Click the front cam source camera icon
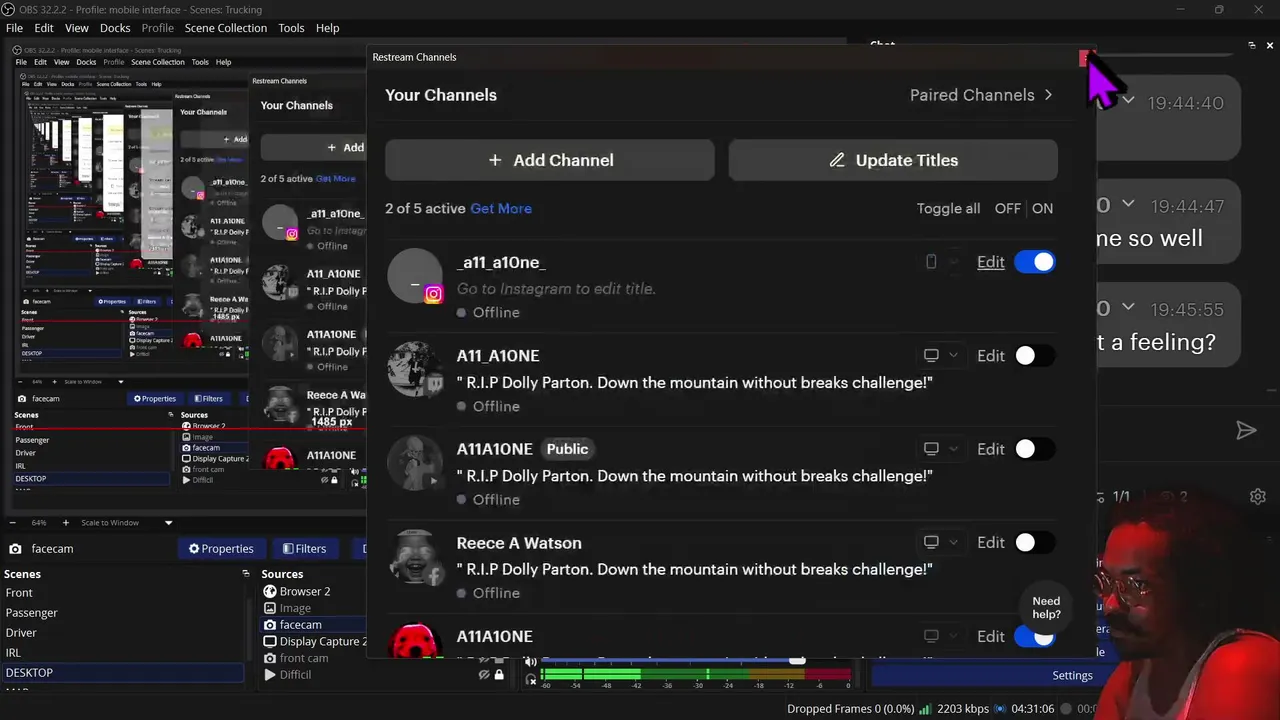The width and height of the screenshot is (1280, 720). point(269,658)
